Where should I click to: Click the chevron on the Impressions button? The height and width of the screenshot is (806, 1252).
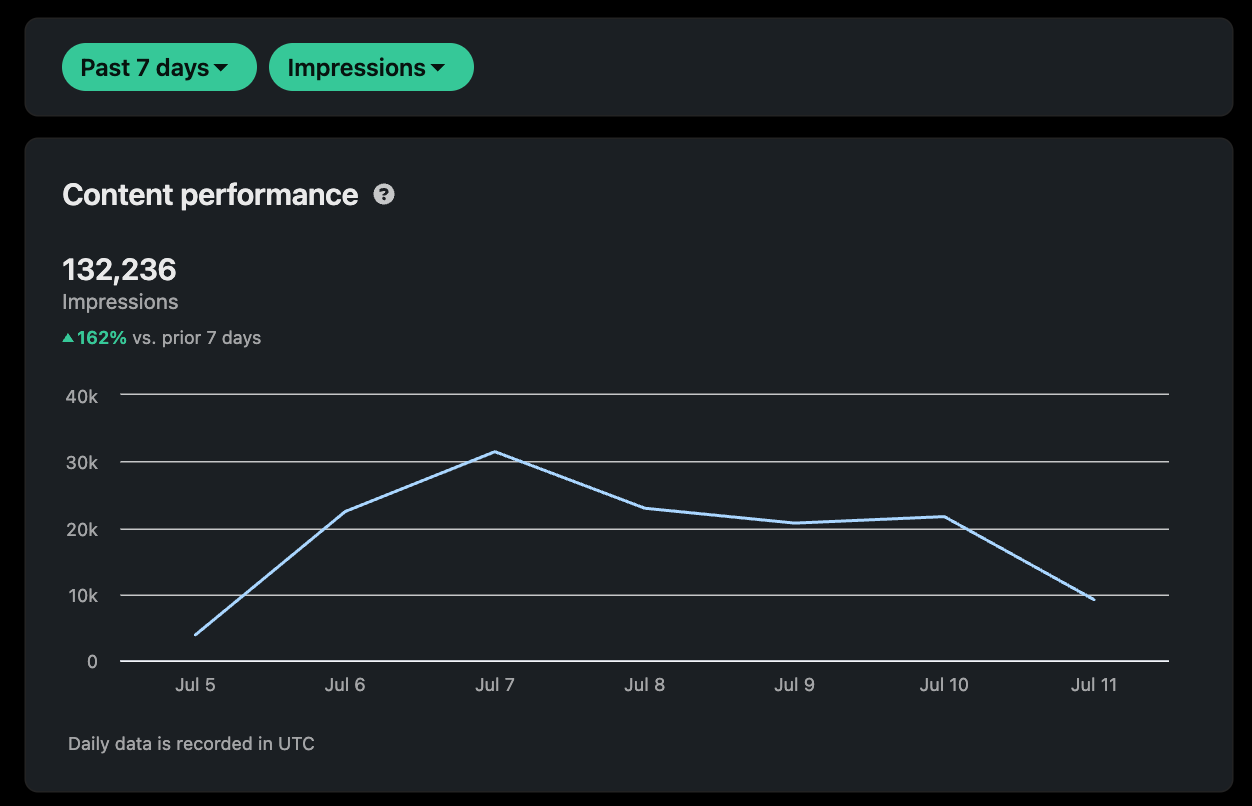tap(440, 67)
